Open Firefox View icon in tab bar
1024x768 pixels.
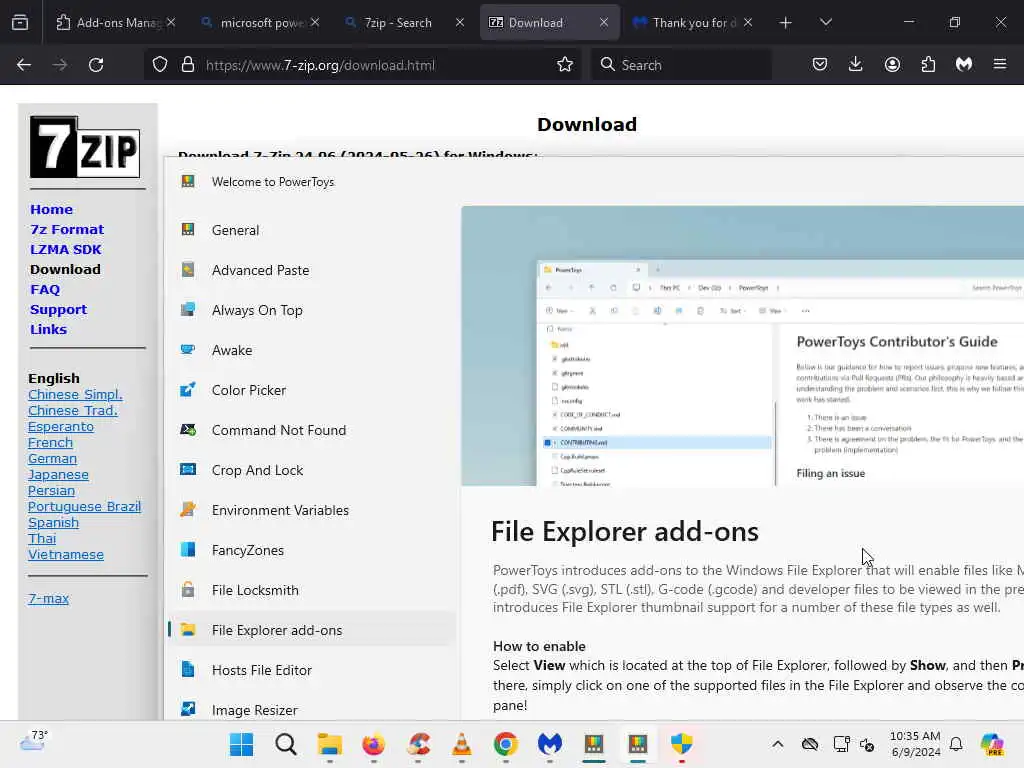(x=20, y=23)
